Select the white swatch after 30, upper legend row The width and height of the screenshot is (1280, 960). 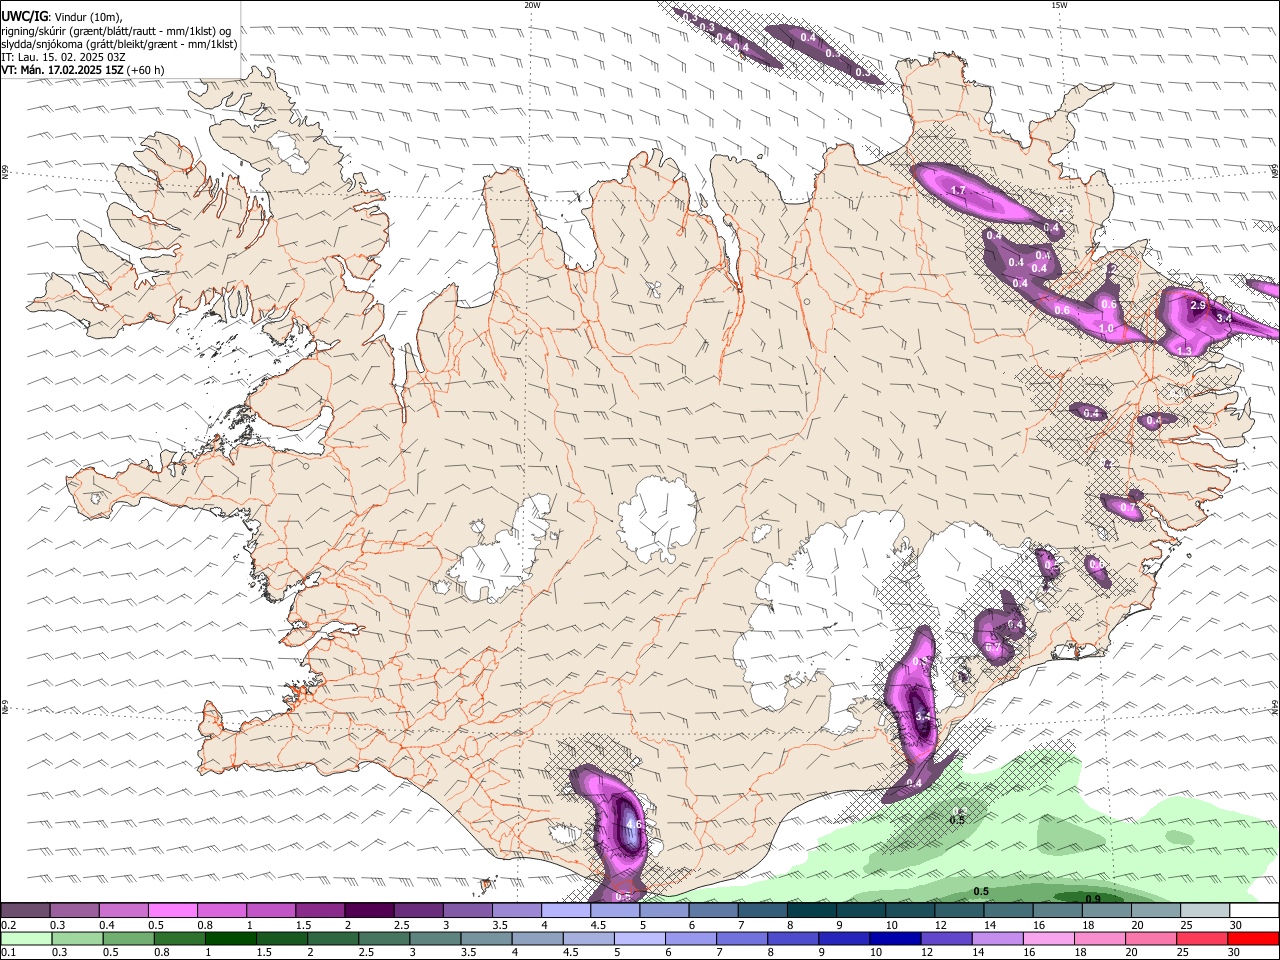coord(1254,911)
